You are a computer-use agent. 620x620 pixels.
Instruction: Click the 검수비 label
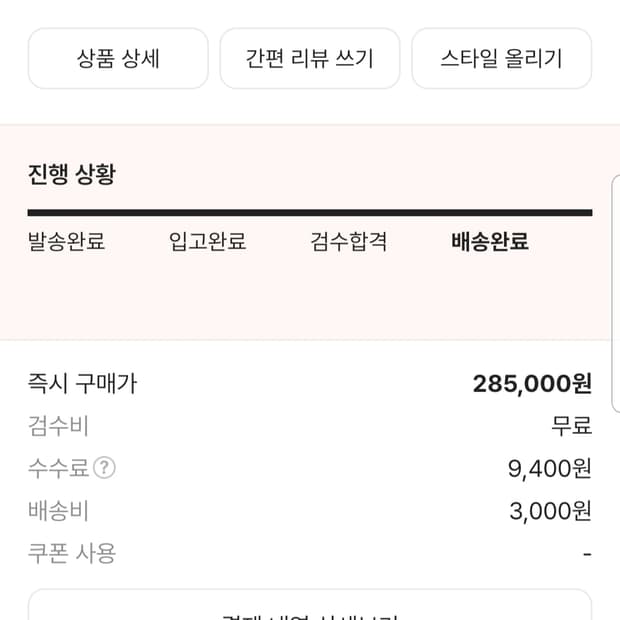point(59,426)
